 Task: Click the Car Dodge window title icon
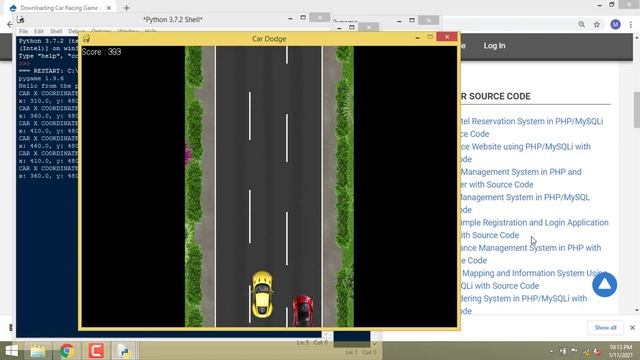coord(86,38)
